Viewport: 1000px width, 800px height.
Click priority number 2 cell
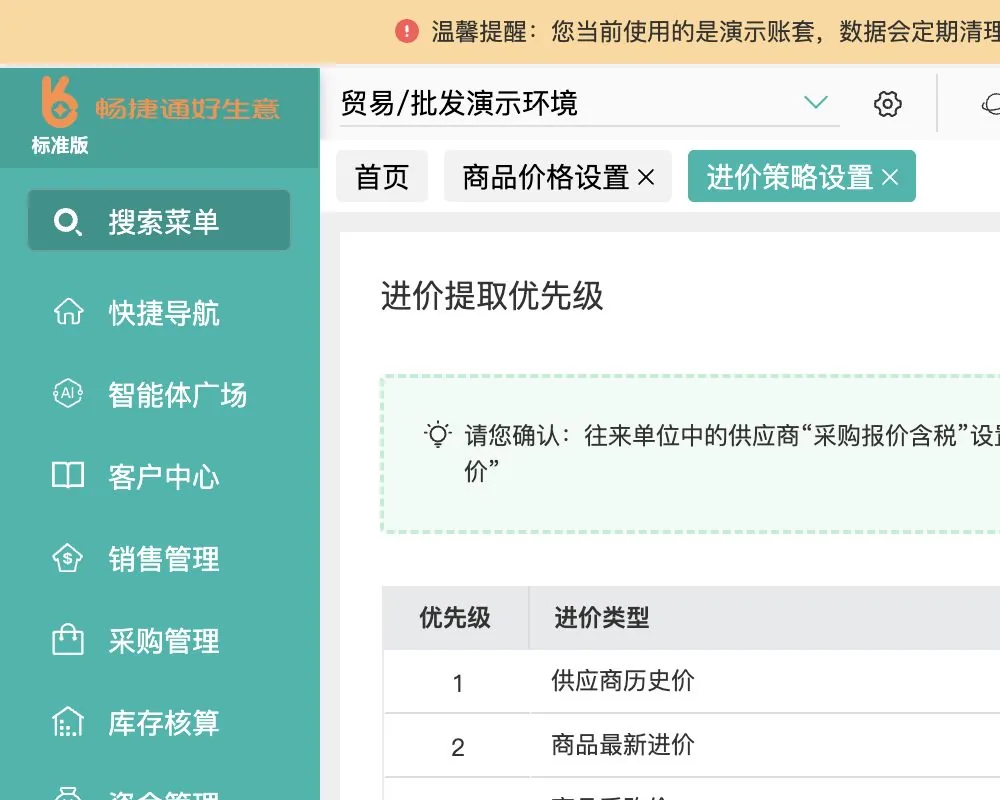coord(457,747)
